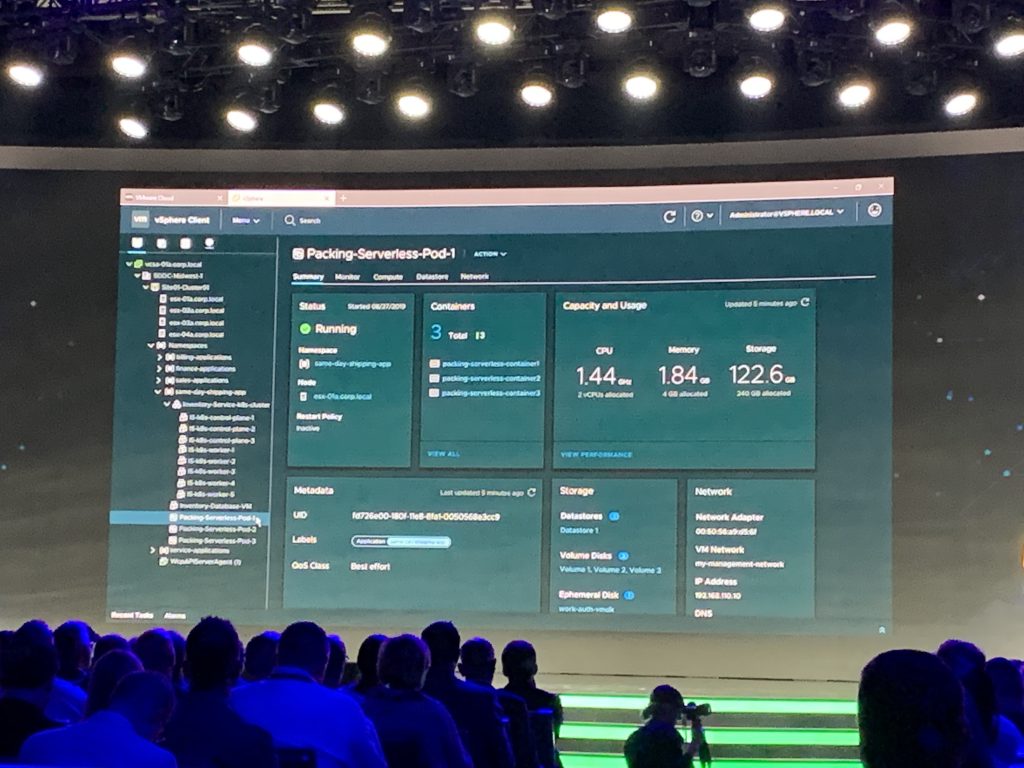This screenshot has height=768, width=1024.
Task: Open the esx-01a.corp.local node link in Status
Action: (x=342, y=396)
